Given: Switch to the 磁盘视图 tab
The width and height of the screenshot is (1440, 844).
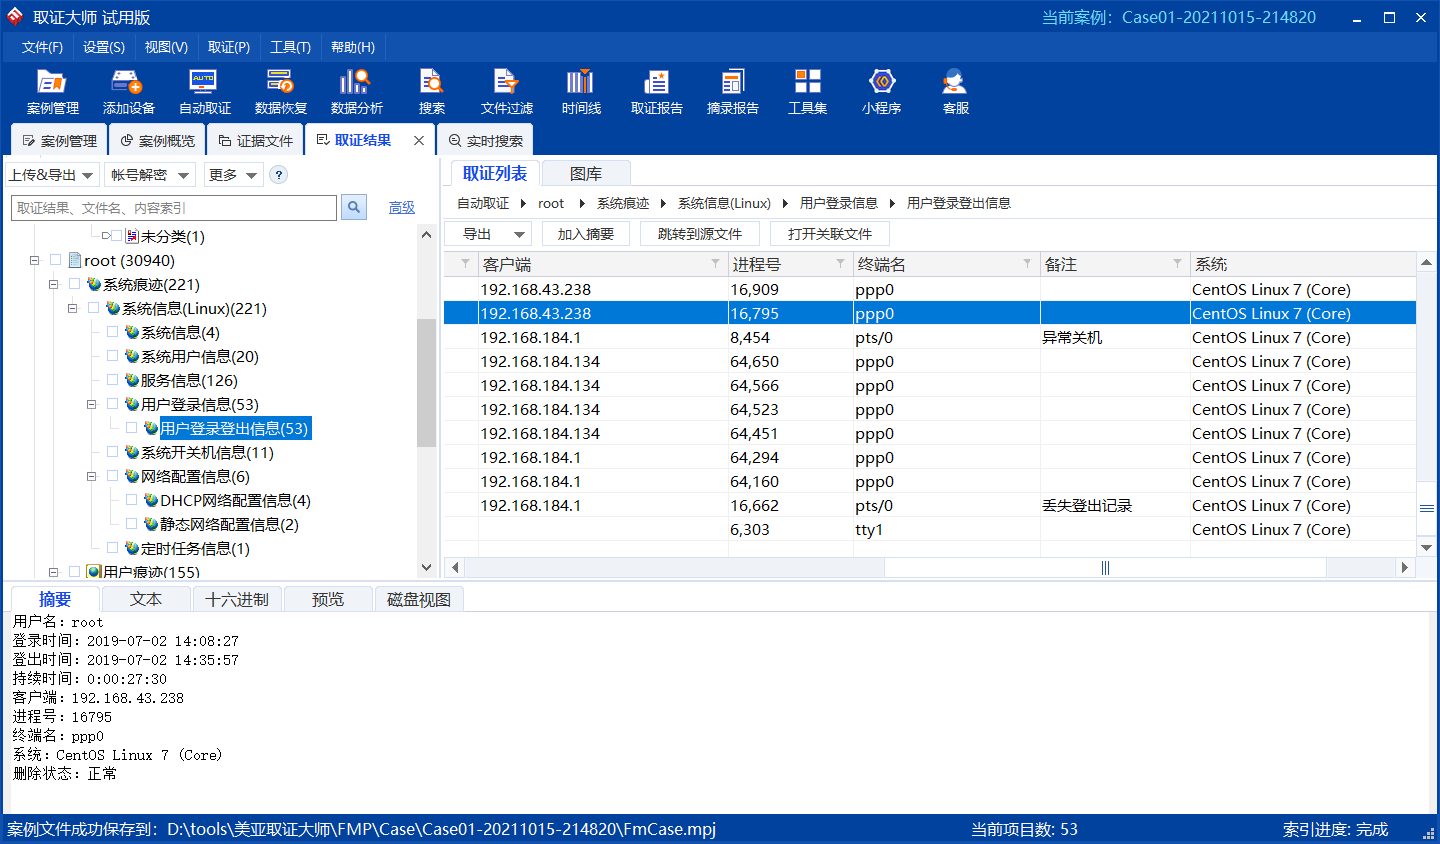Looking at the screenshot, I should (419, 599).
